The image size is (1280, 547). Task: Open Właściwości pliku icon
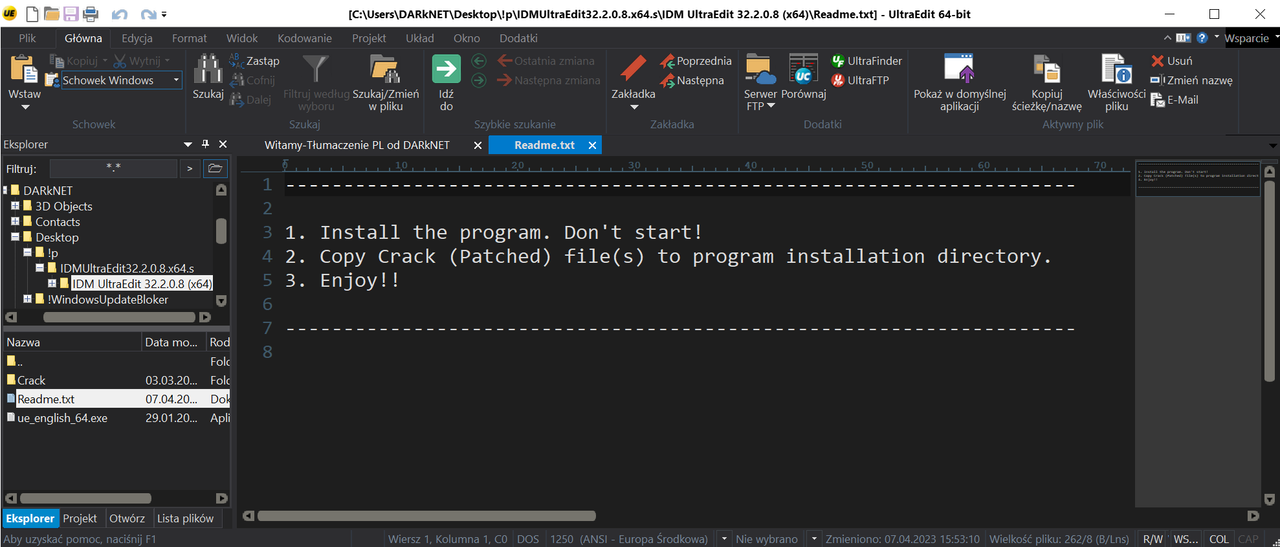[x=1117, y=69]
